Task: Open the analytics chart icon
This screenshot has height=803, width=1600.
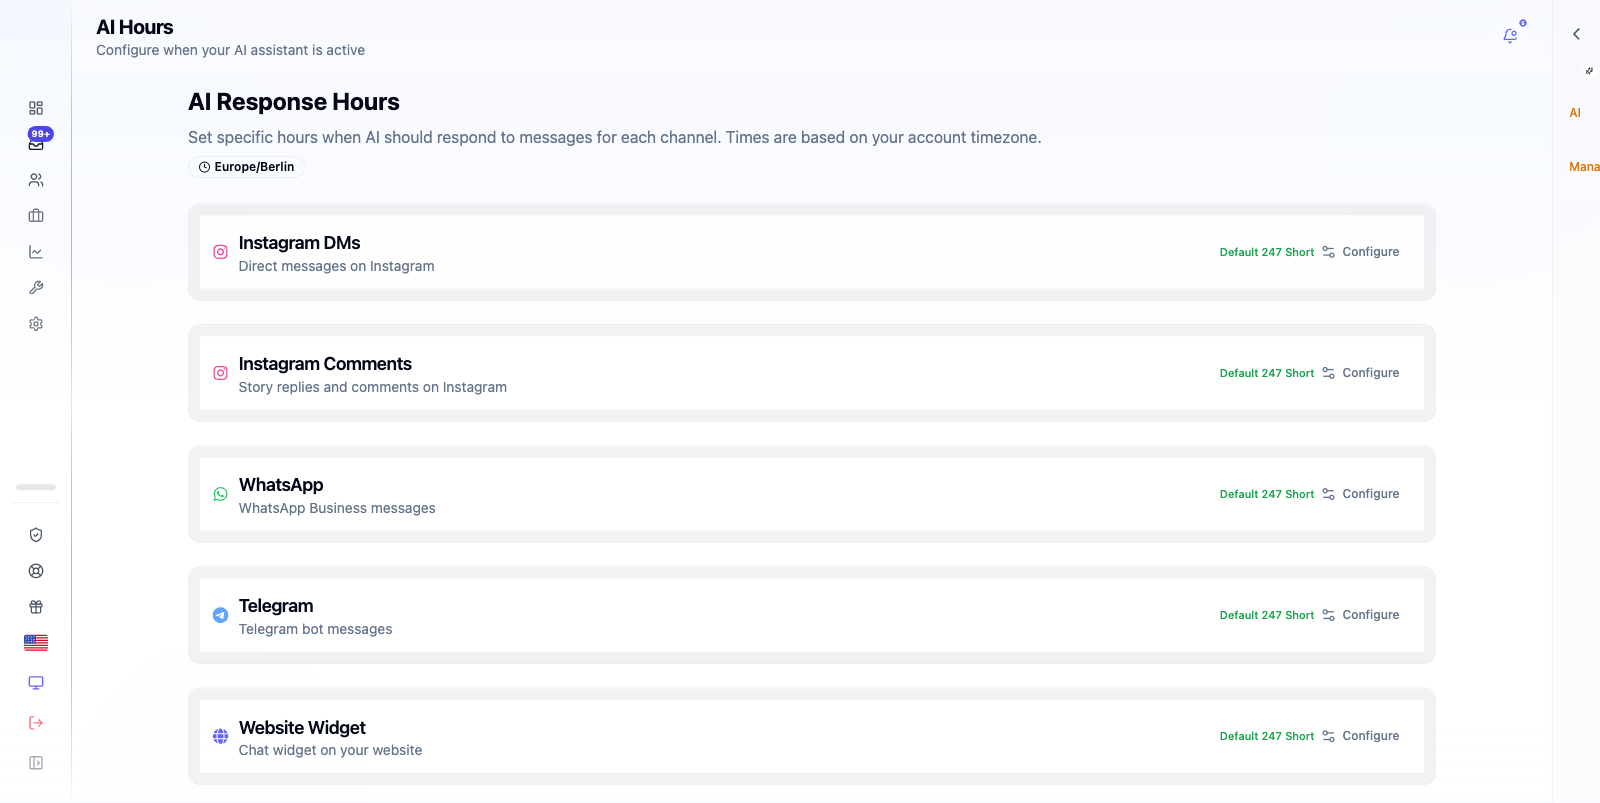Action: tap(36, 252)
